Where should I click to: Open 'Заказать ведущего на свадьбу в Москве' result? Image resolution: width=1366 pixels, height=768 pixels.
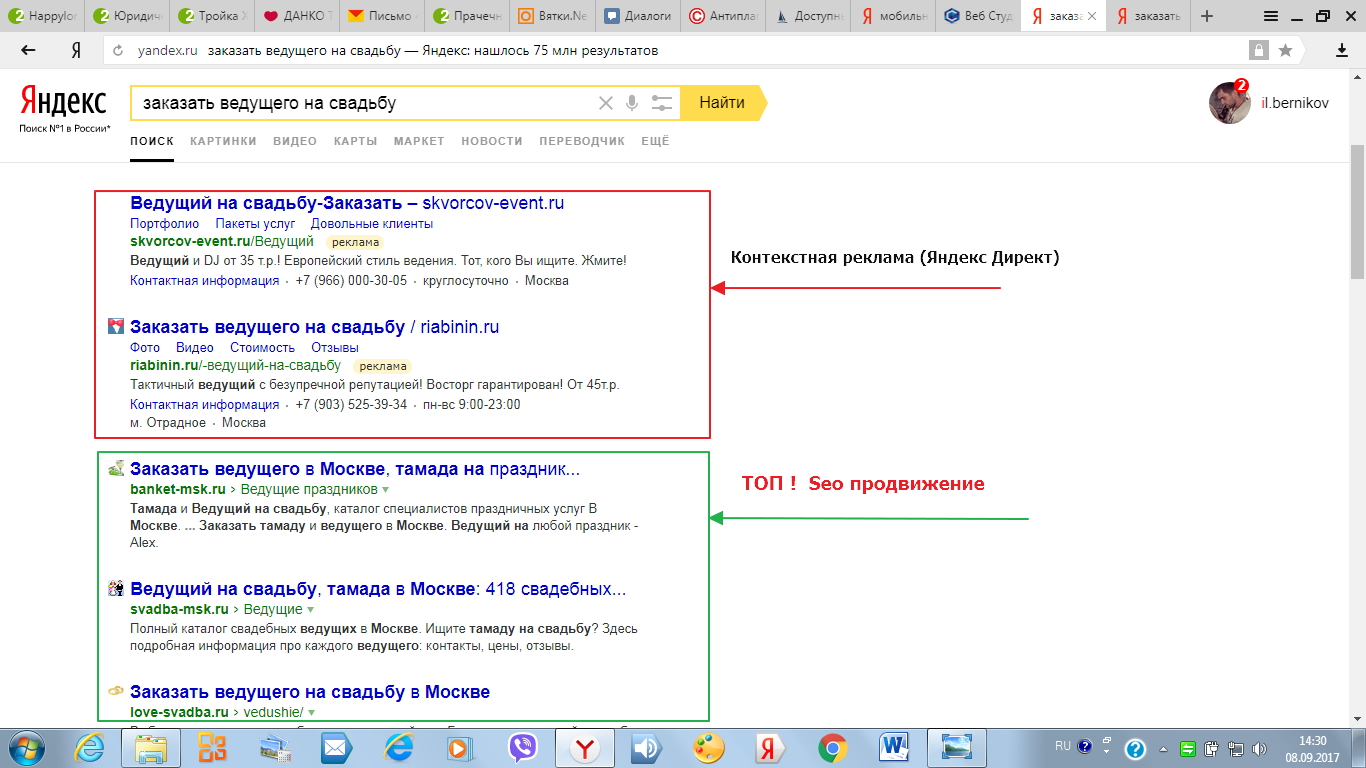tap(310, 692)
